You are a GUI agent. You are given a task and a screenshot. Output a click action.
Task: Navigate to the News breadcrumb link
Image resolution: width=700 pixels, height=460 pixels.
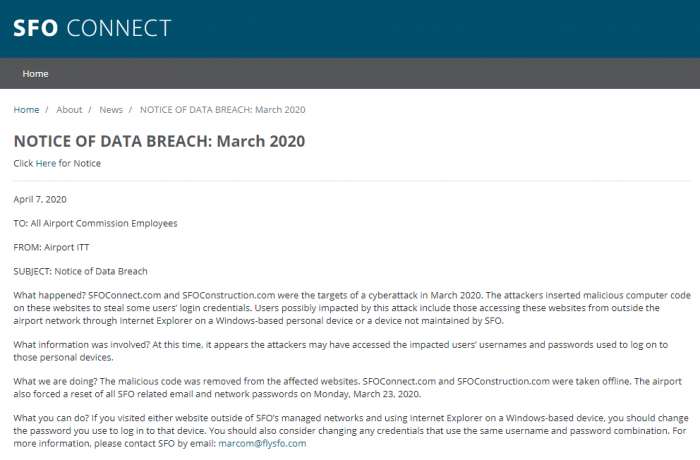111,109
